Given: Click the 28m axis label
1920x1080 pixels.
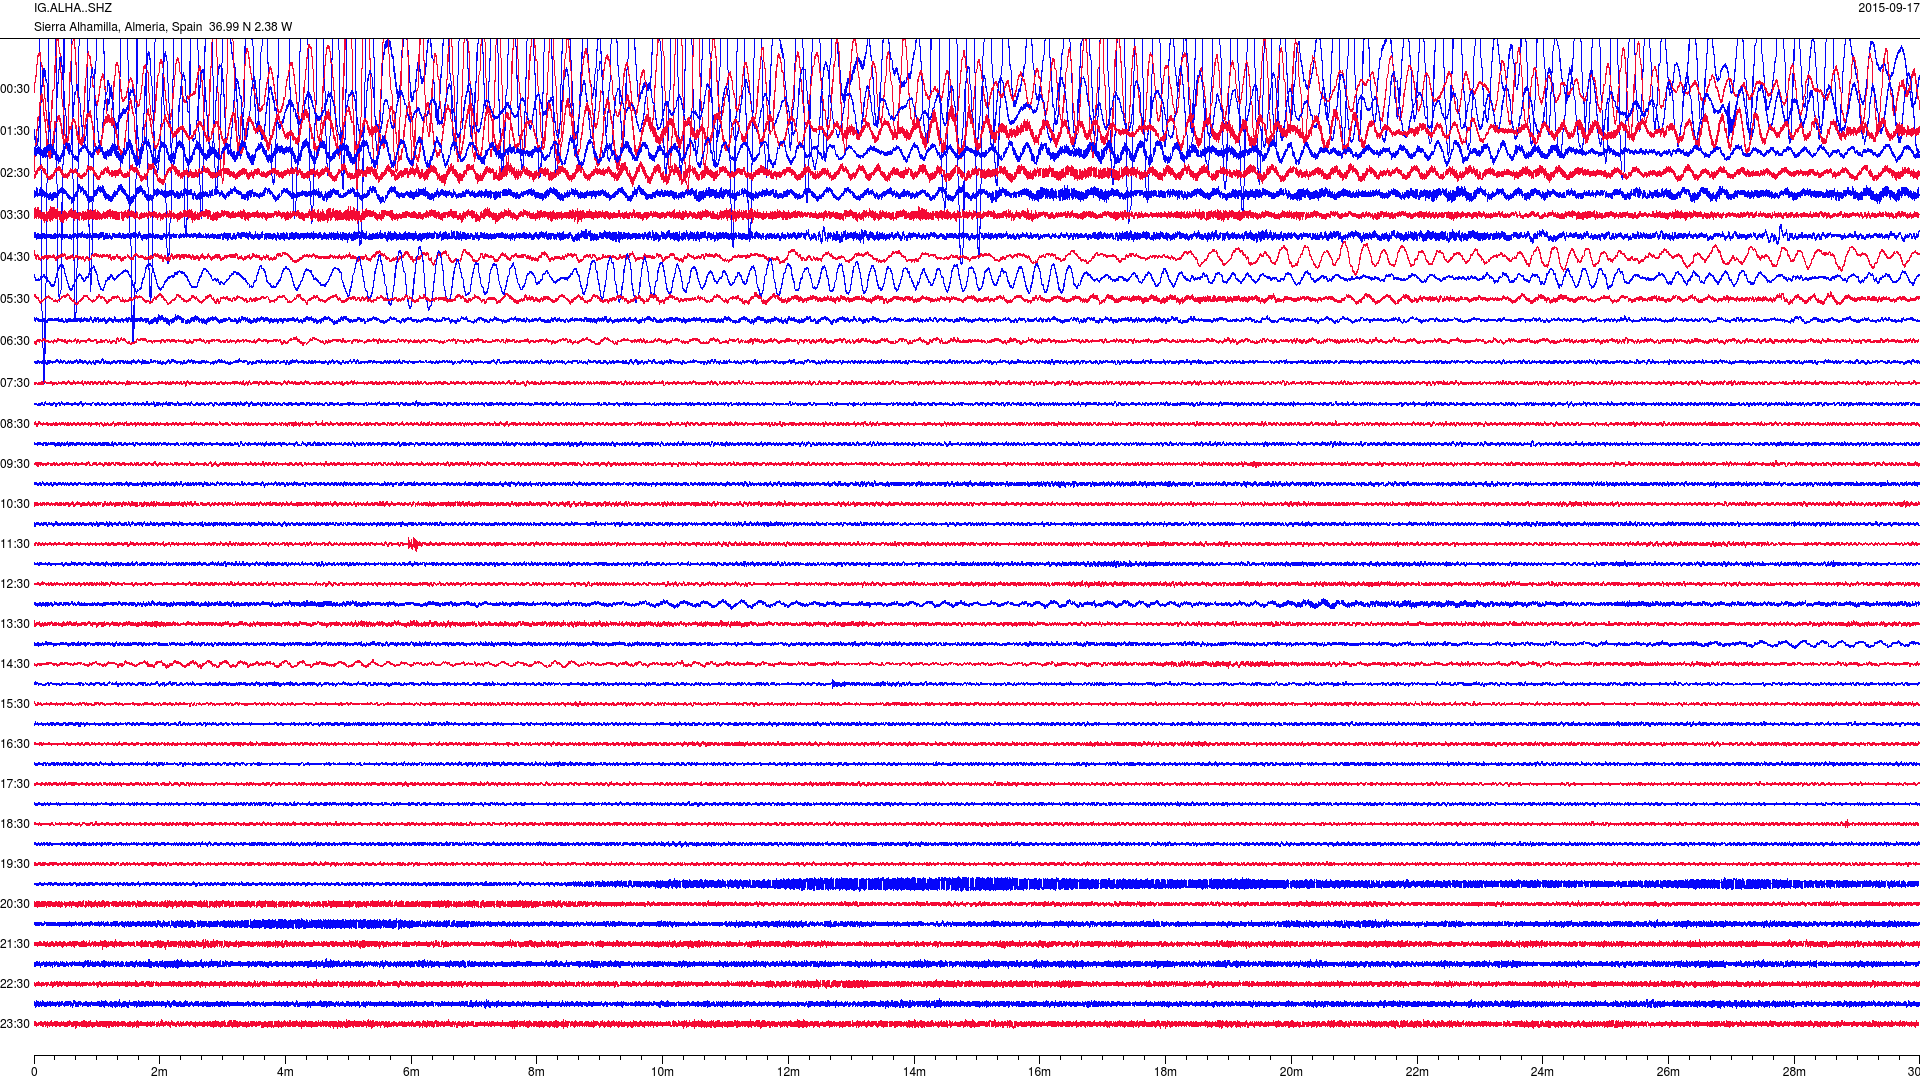Looking at the screenshot, I should point(1794,1072).
